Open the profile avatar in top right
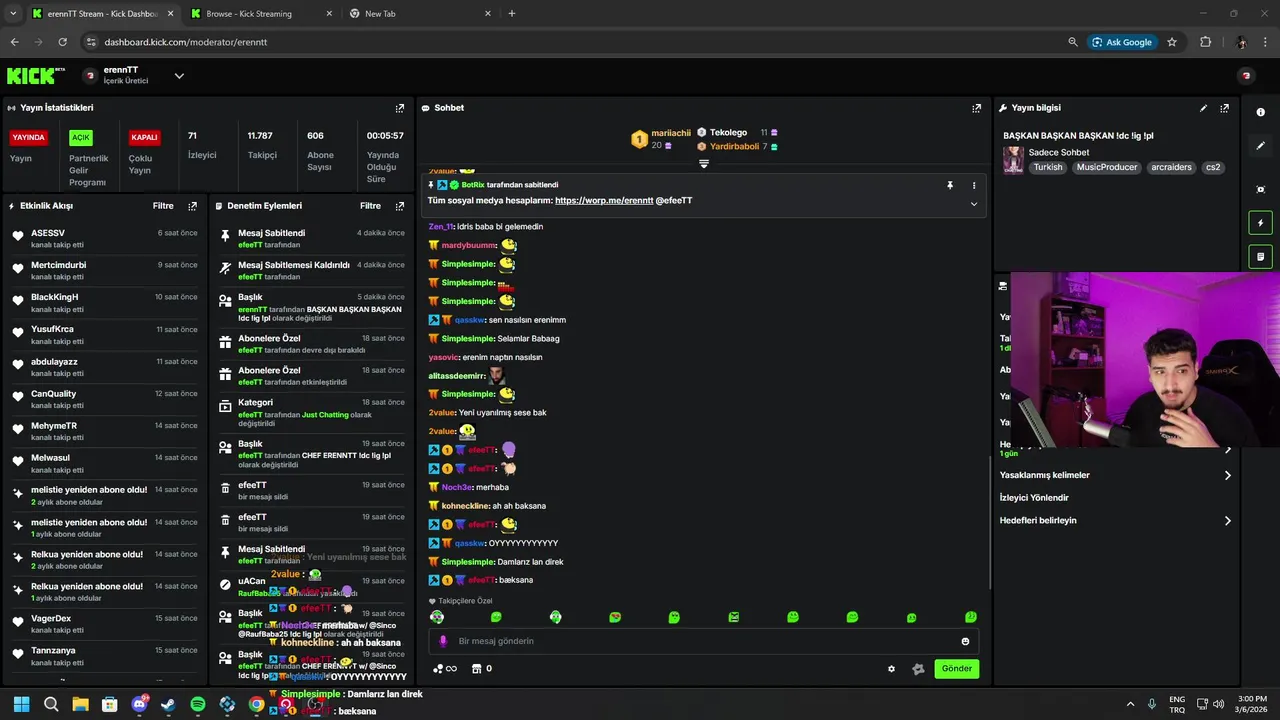Image resolution: width=1280 pixels, height=720 pixels. [x=1246, y=76]
